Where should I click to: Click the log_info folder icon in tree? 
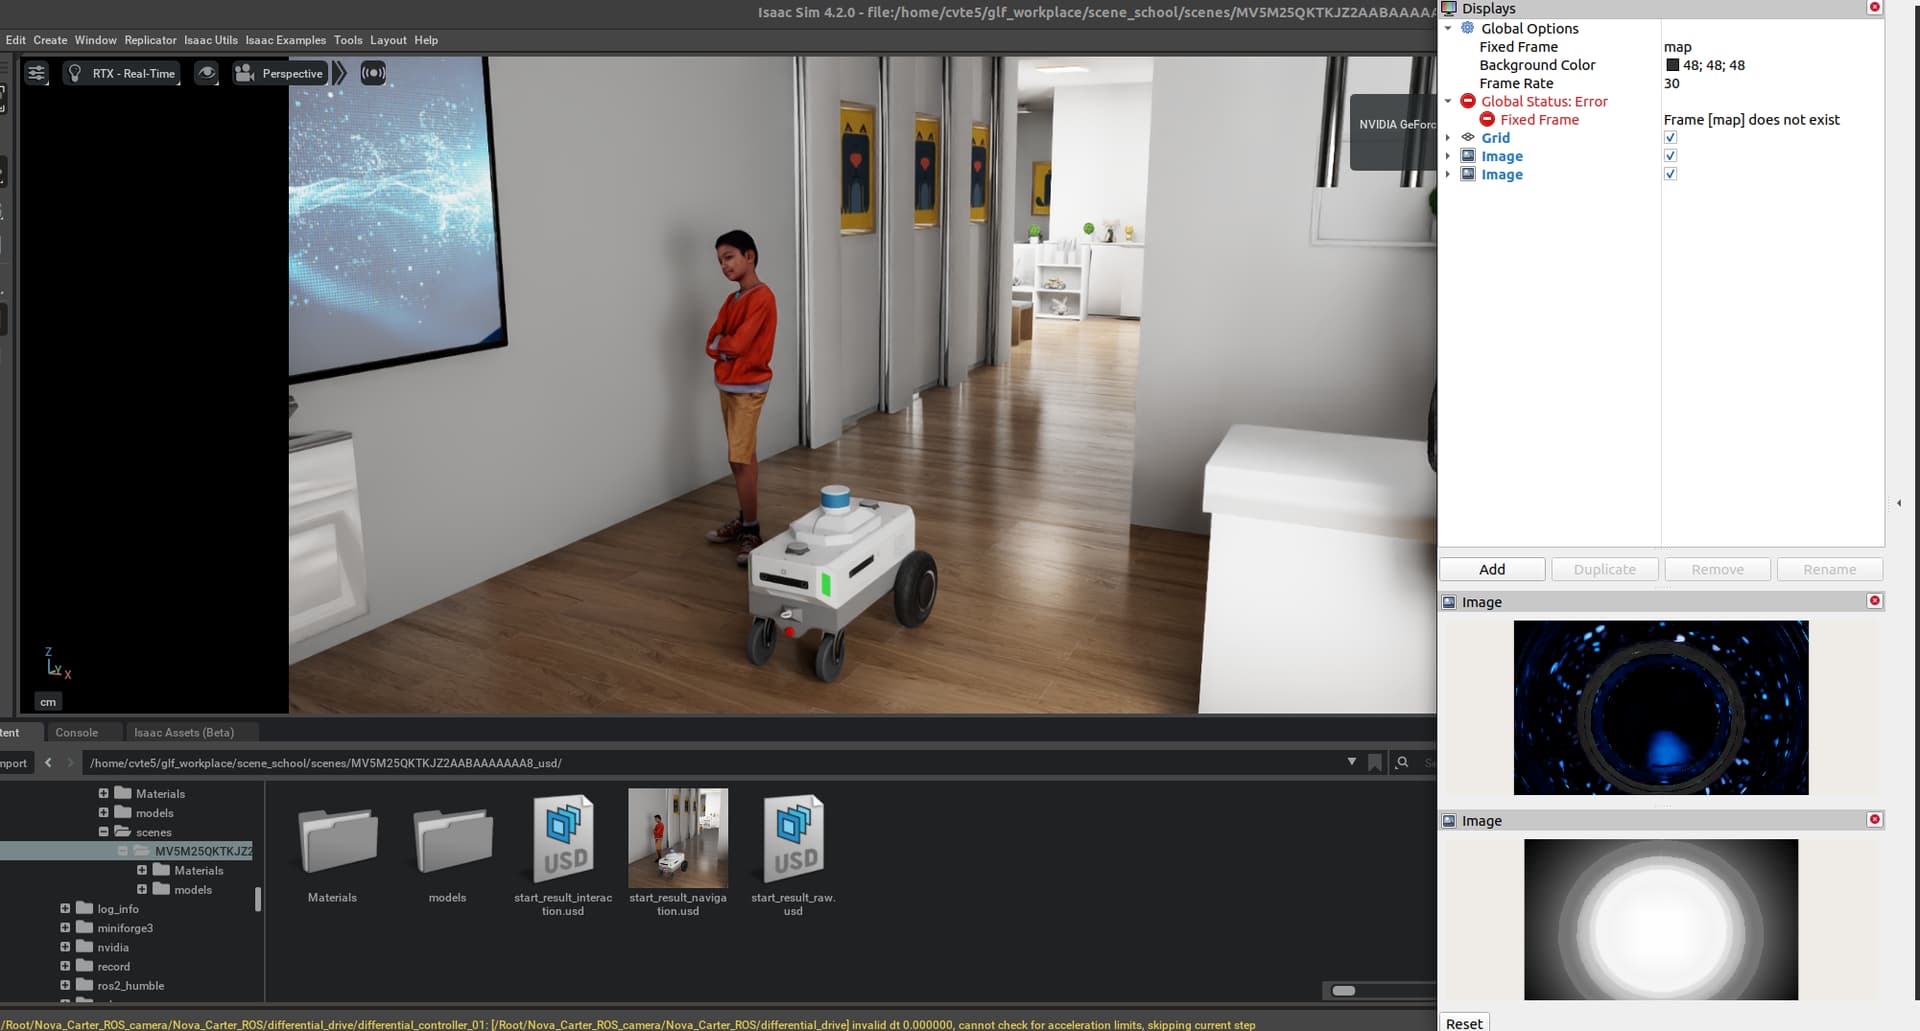pos(85,908)
